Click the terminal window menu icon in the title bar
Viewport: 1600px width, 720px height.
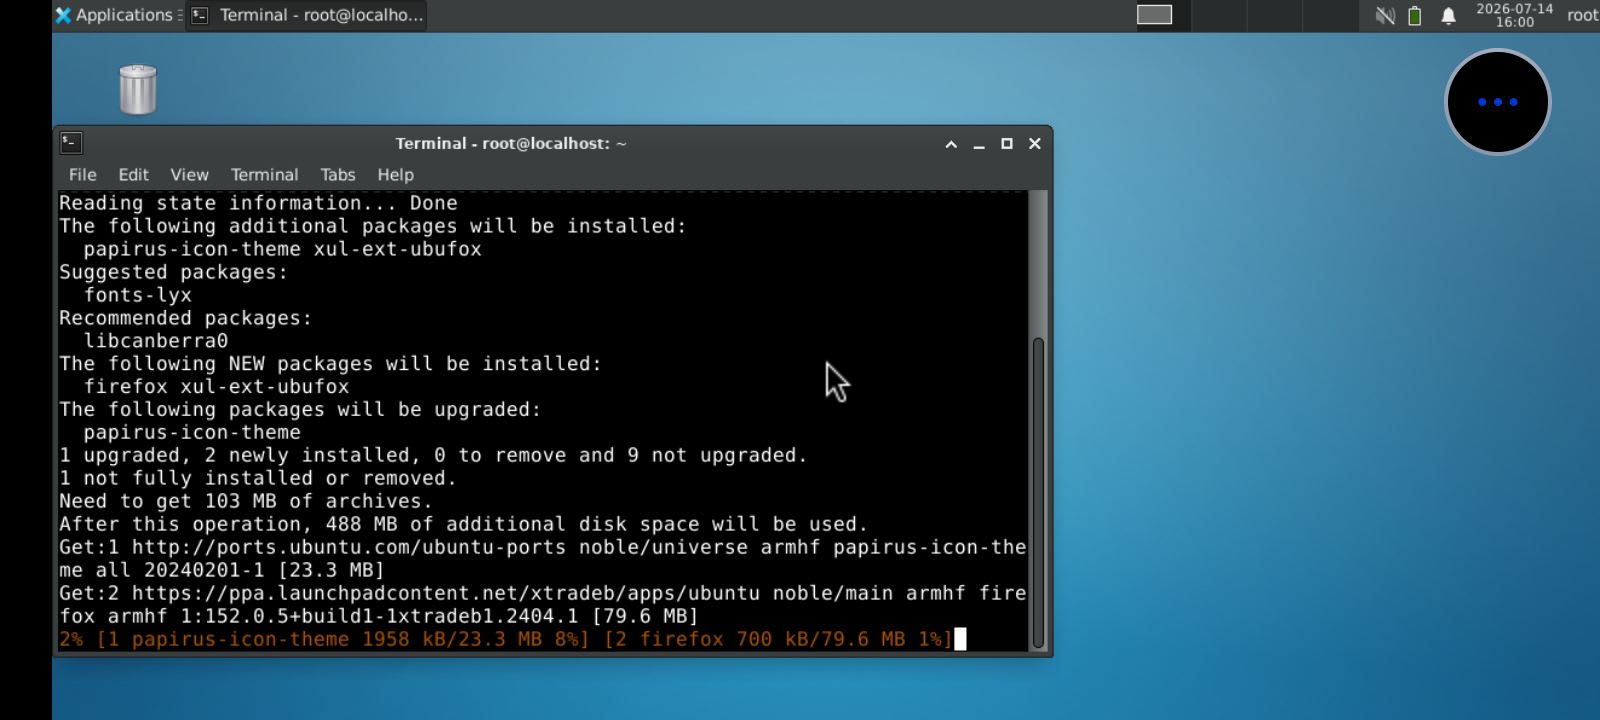coord(71,143)
